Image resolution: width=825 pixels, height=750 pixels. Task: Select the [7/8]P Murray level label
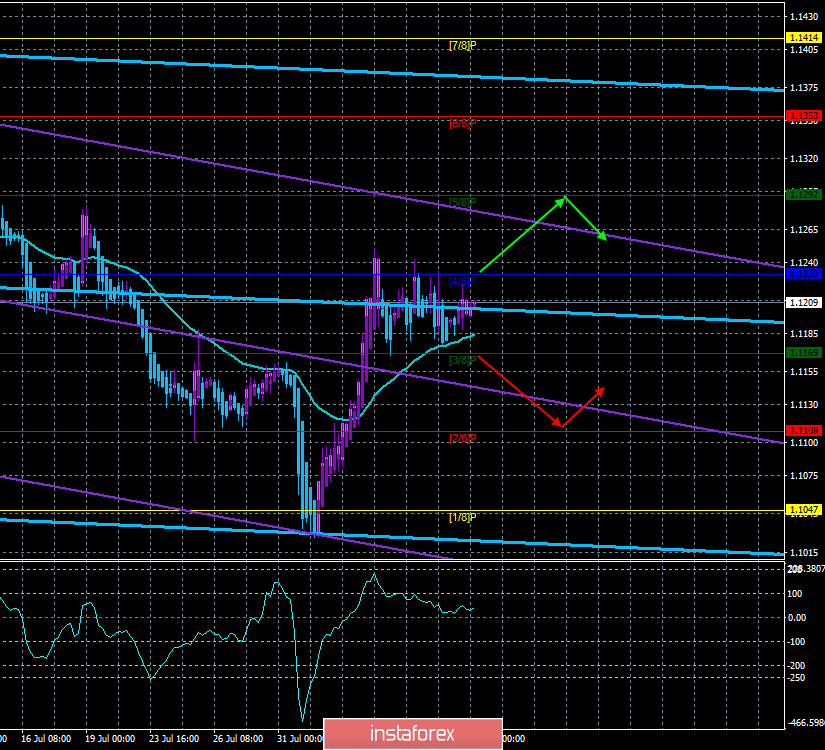tap(462, 45)
